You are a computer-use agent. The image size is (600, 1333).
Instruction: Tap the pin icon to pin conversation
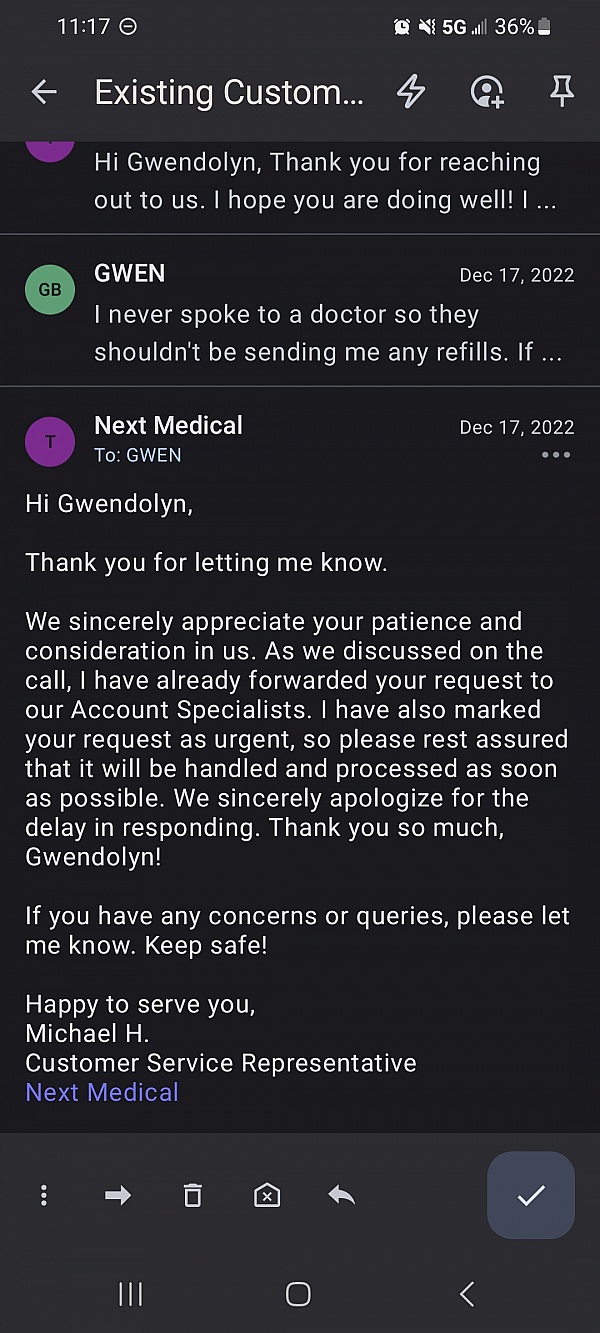click(x=561, y=92)
